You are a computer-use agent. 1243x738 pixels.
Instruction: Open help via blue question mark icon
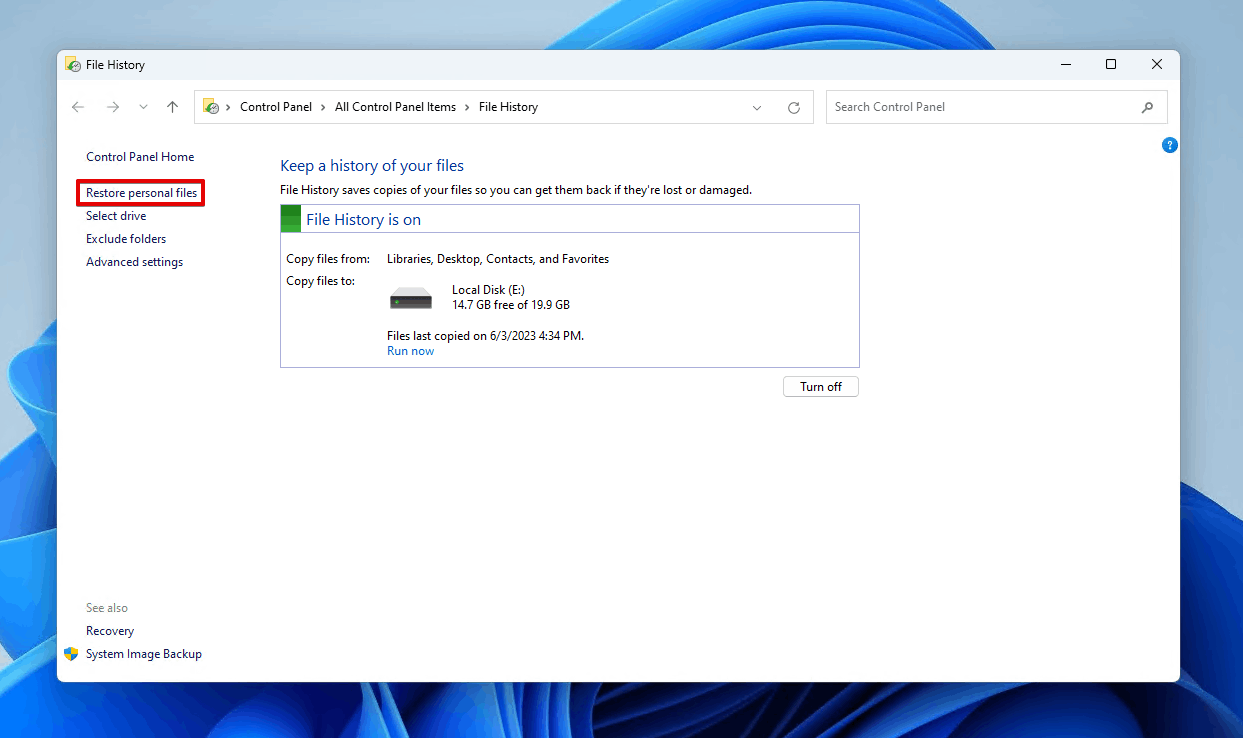pyautogui.click(x=1169, y=145)
